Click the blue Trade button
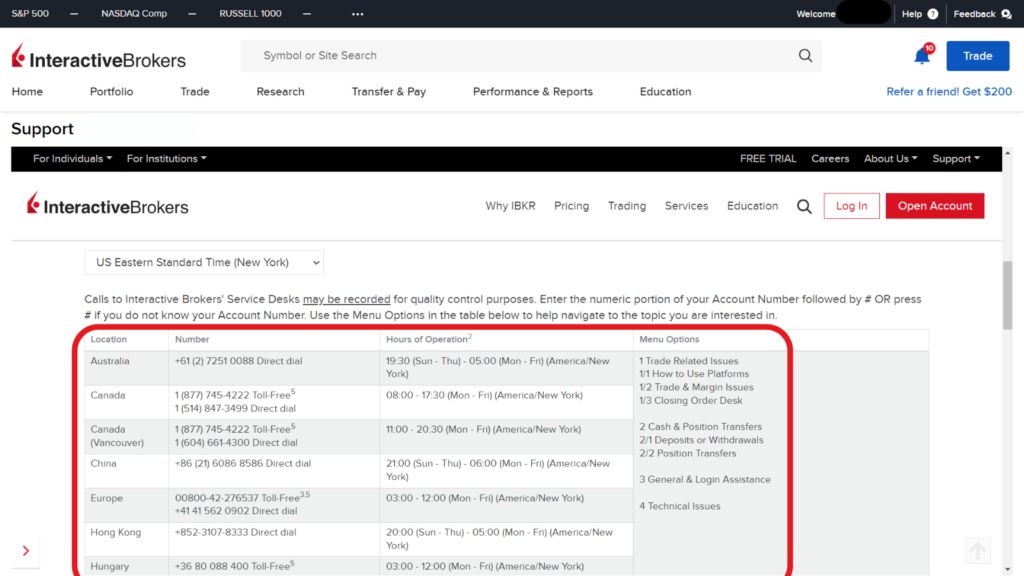 [x=977, y=56]
